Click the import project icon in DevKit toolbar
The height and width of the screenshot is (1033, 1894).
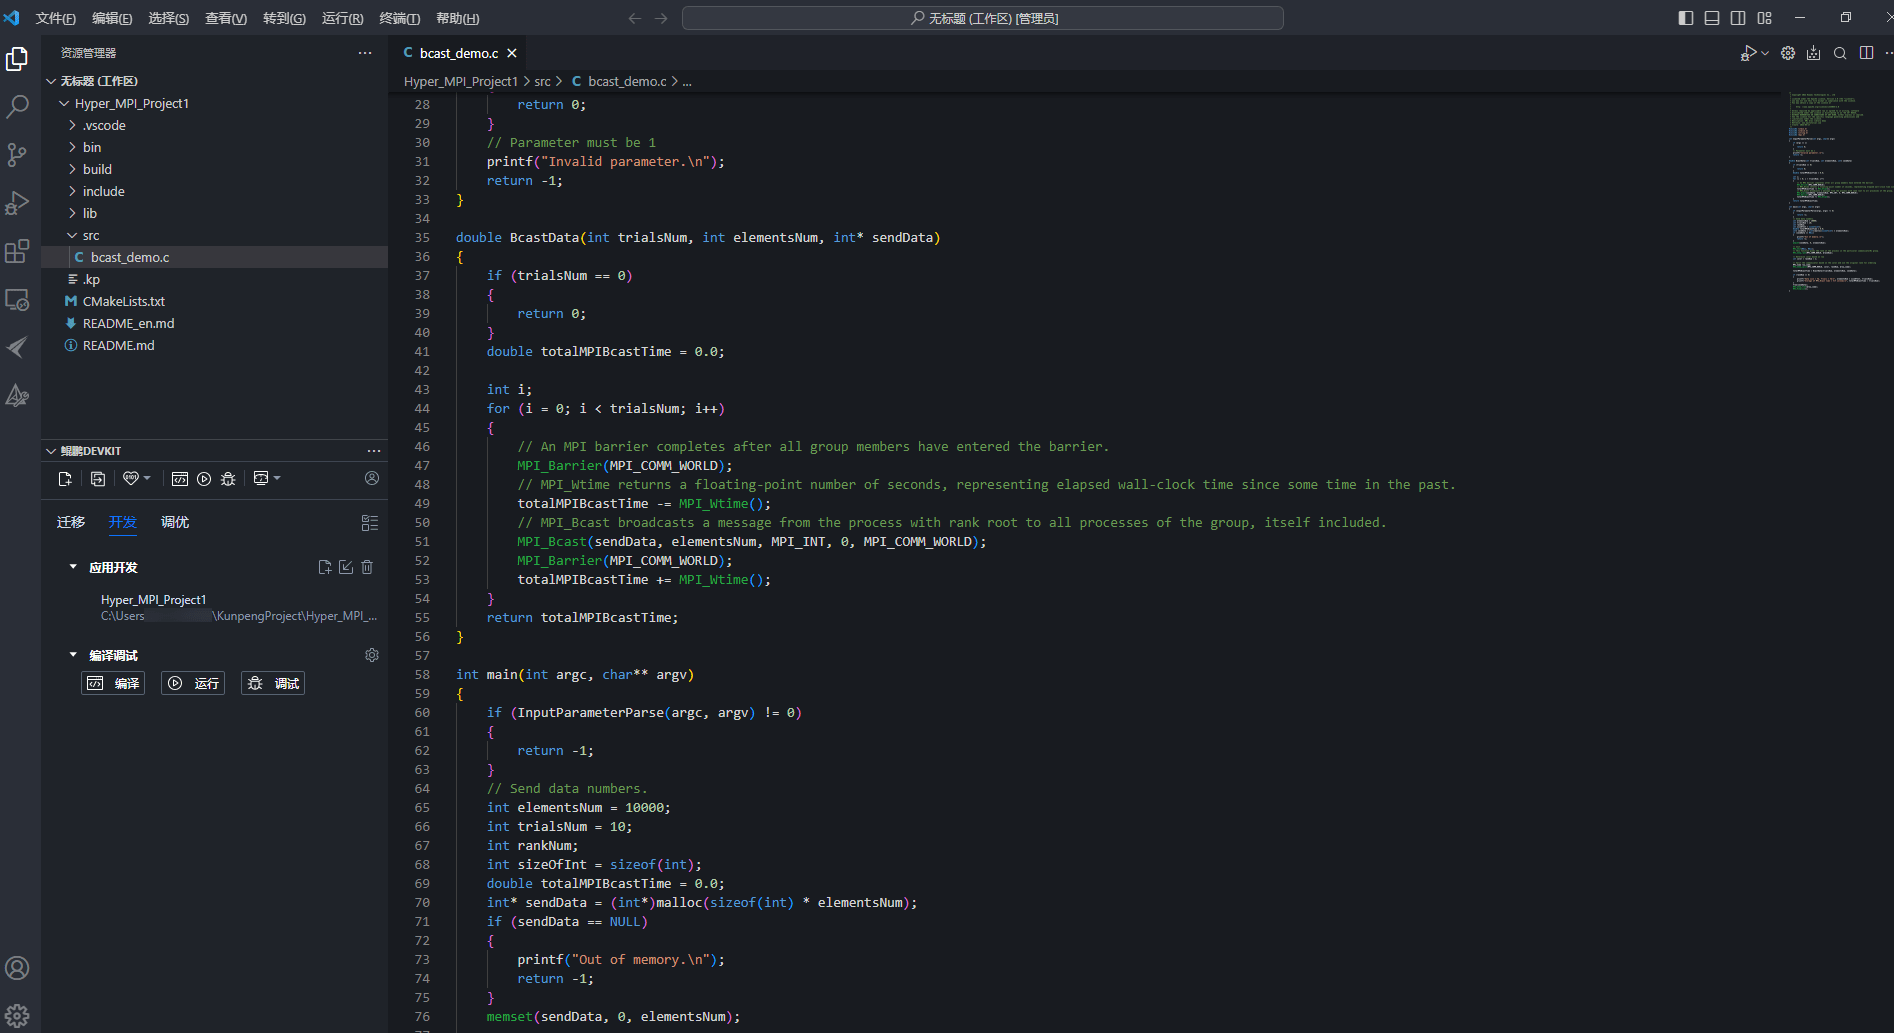[97, 479]
